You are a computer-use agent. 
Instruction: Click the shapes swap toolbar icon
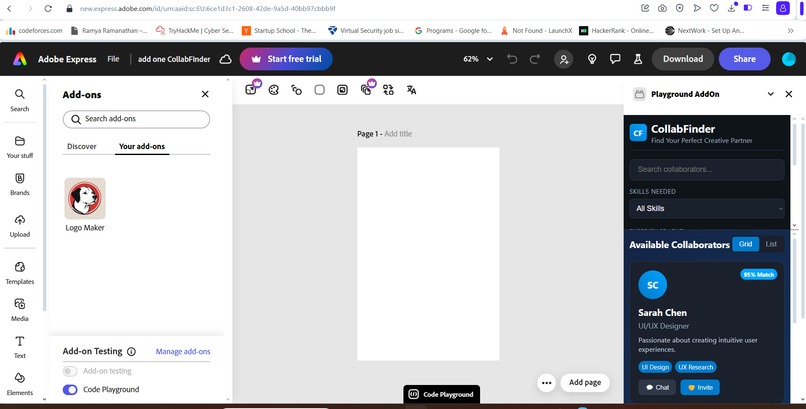297,90
